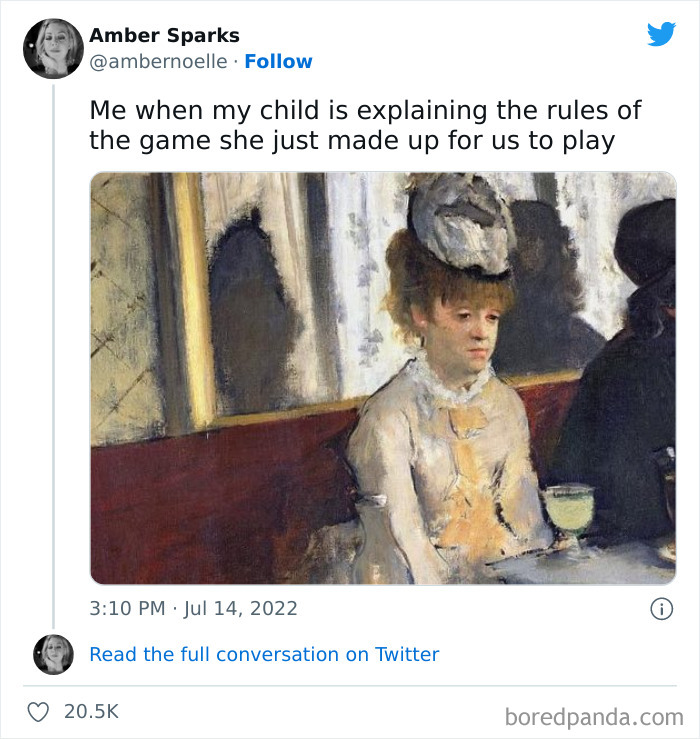Screen dimensions: 700x739
Task: Click the small avatar beside conversation link
Action: pyautogui.click(x=53, y=654)
